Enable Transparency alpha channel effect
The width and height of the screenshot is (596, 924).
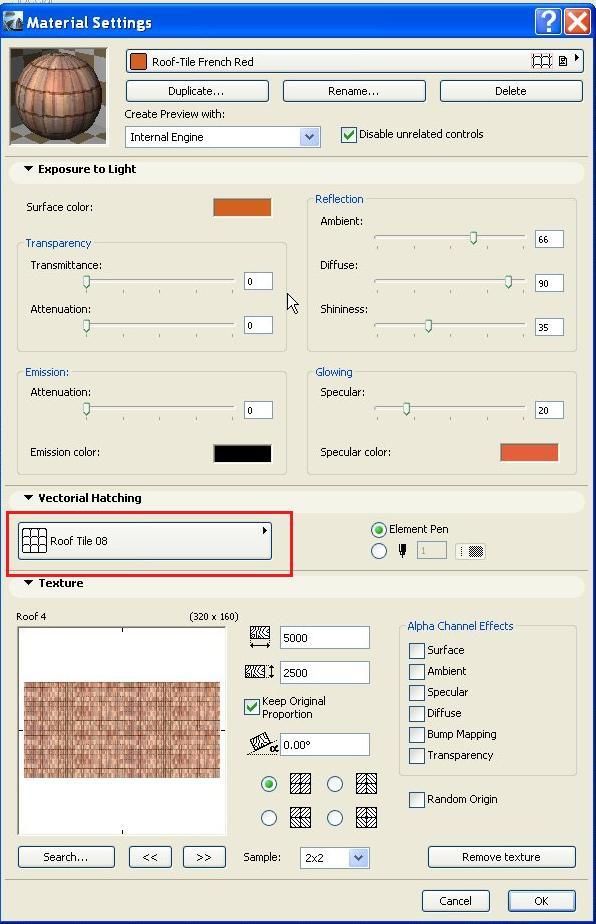[417, 755]
